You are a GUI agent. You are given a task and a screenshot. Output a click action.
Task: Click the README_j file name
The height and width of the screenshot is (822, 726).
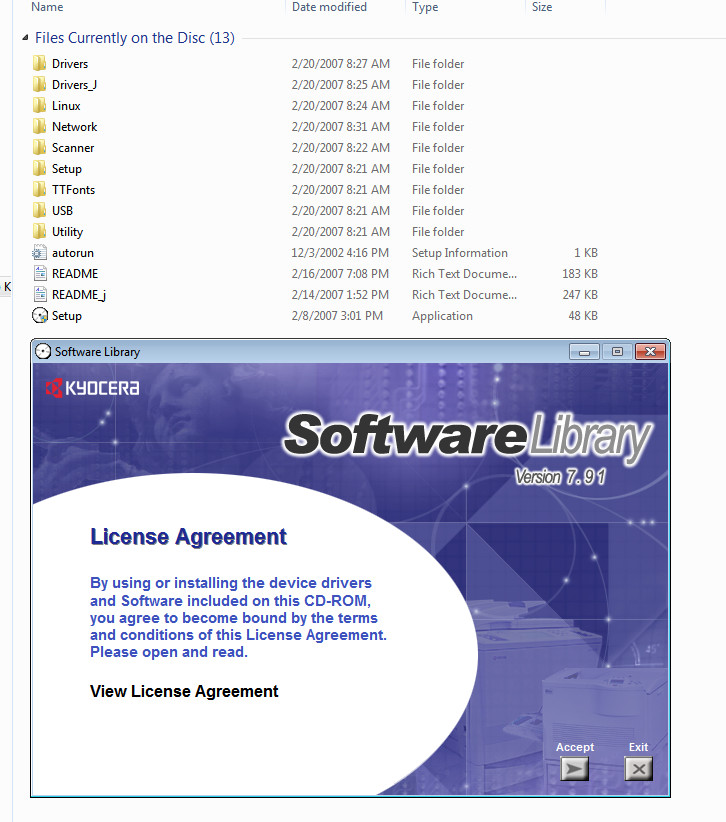pyautogui.click(x=79, y=295)
